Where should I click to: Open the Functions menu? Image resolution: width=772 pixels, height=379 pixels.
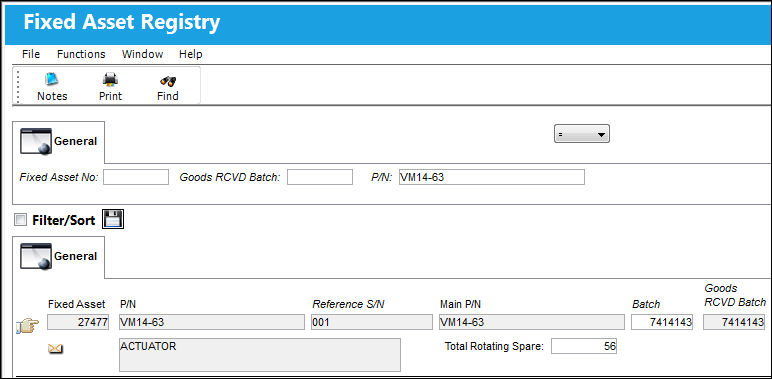tap(81, 54)
